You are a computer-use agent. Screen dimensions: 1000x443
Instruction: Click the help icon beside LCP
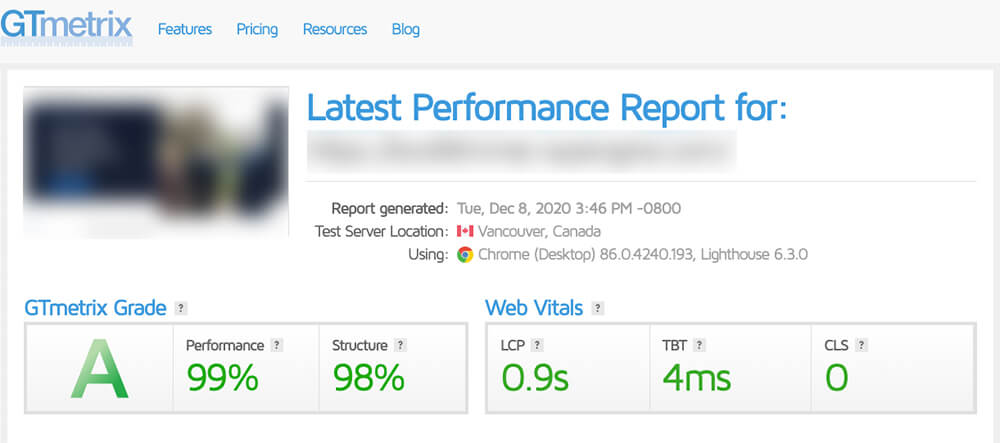pos(537,345)
